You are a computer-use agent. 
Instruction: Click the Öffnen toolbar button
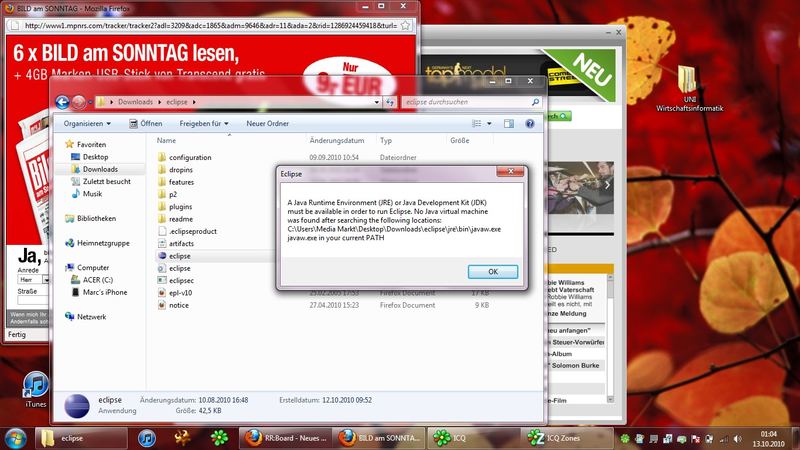coord(146,123)
